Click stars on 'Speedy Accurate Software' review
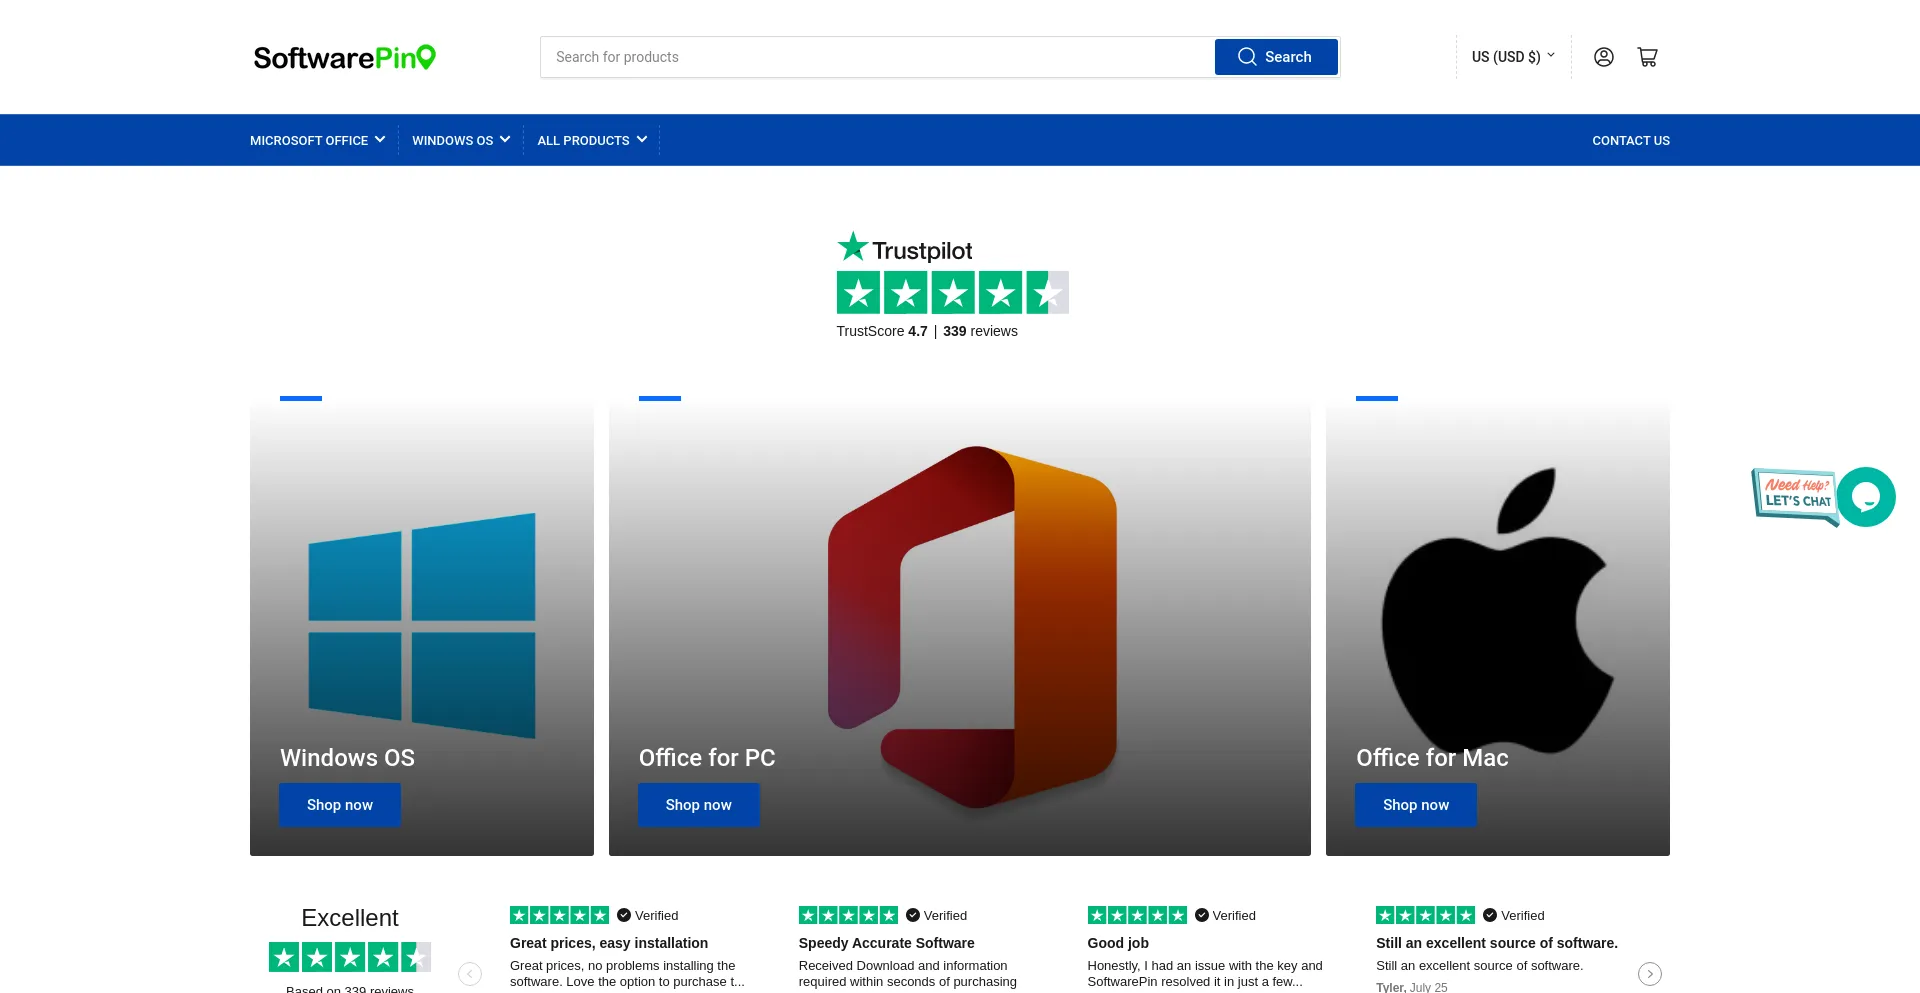This screenshot has height=993, width=1920. point(848,915)
